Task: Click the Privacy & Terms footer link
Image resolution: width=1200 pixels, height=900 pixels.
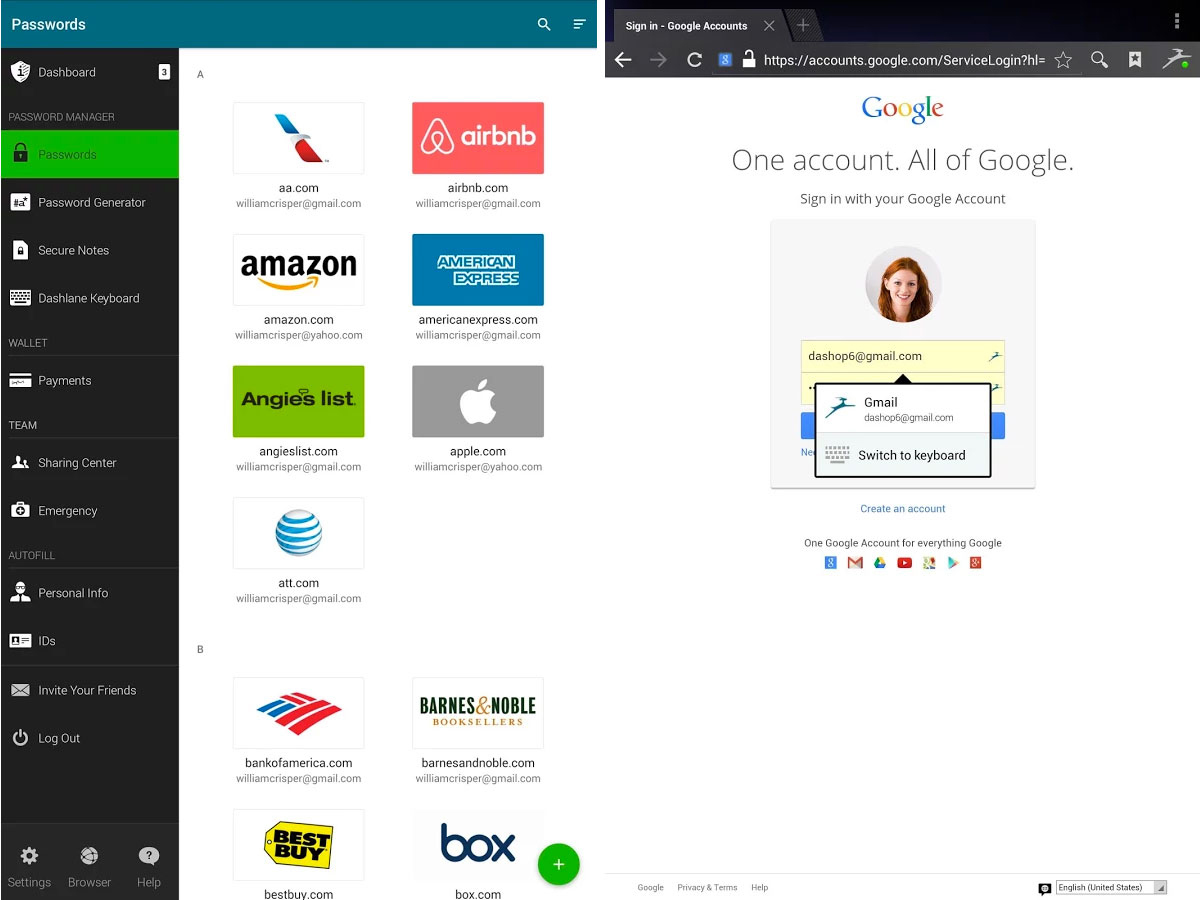Action: pos(707,888)
